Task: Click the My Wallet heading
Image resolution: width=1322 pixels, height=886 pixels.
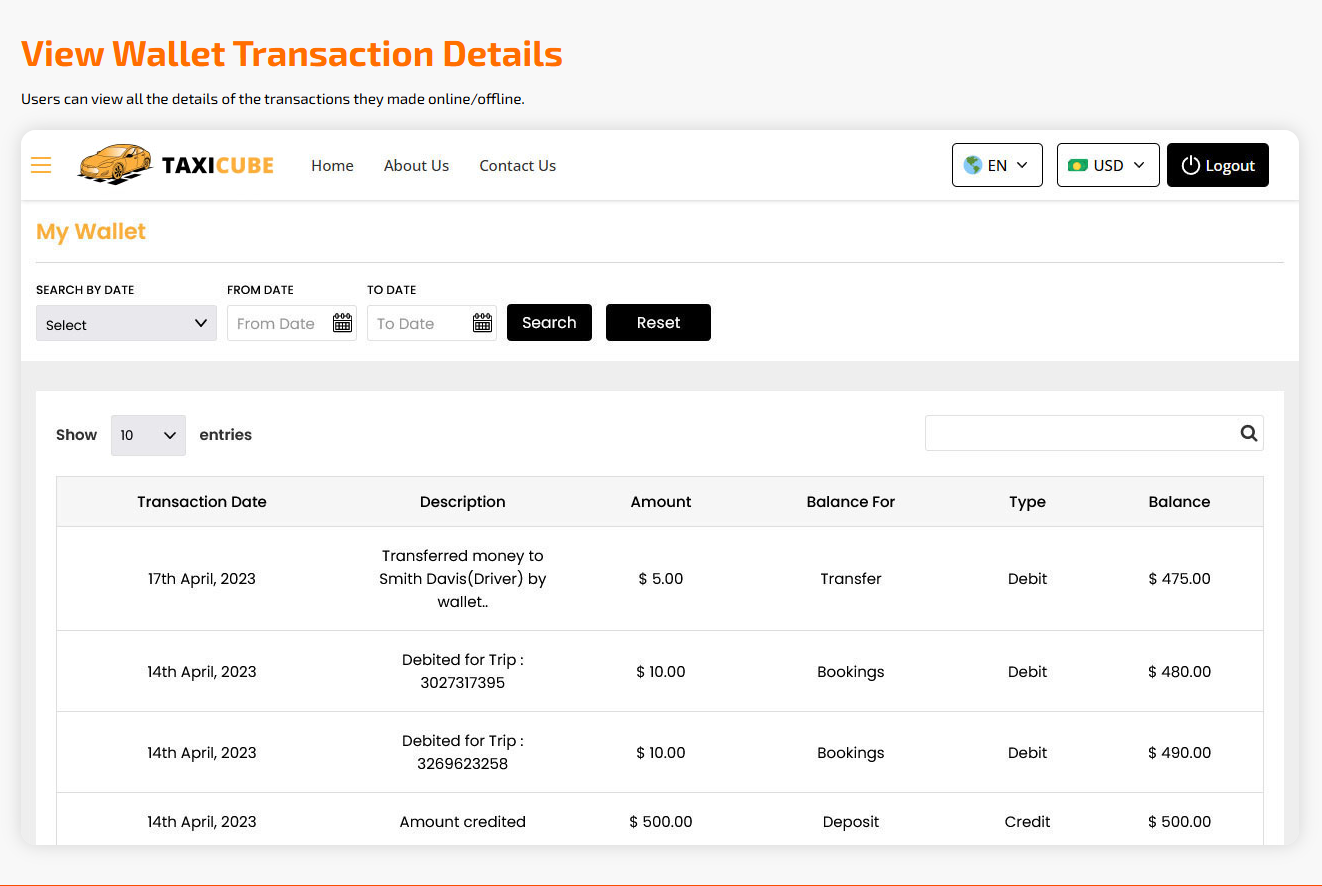Action: pos(91,232)
